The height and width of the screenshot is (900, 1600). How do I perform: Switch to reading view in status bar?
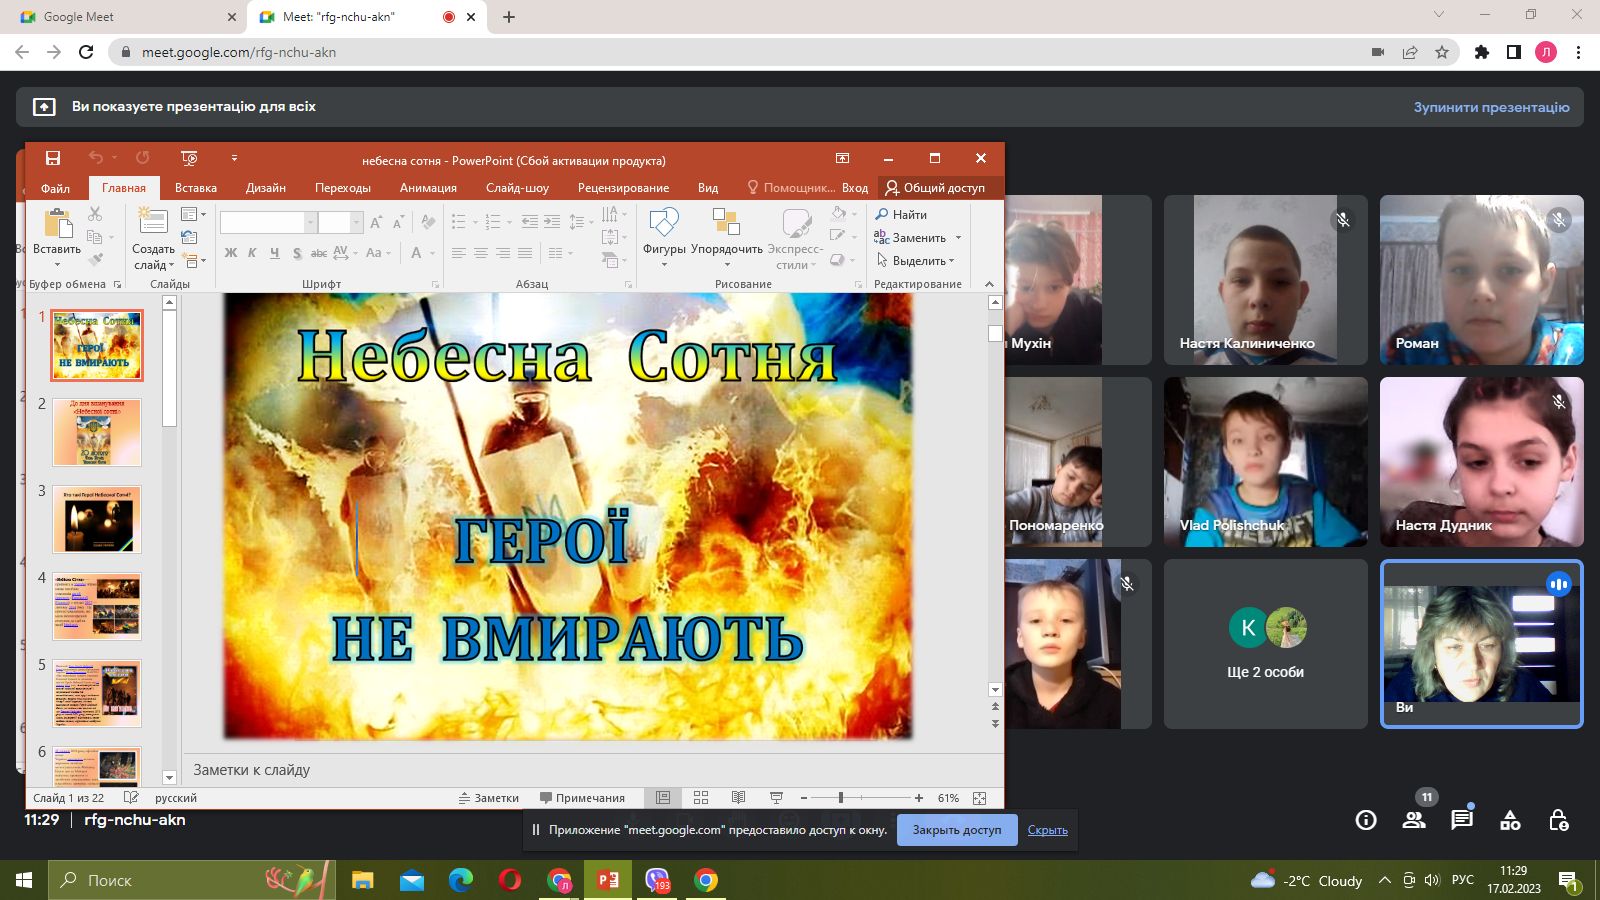738,798
